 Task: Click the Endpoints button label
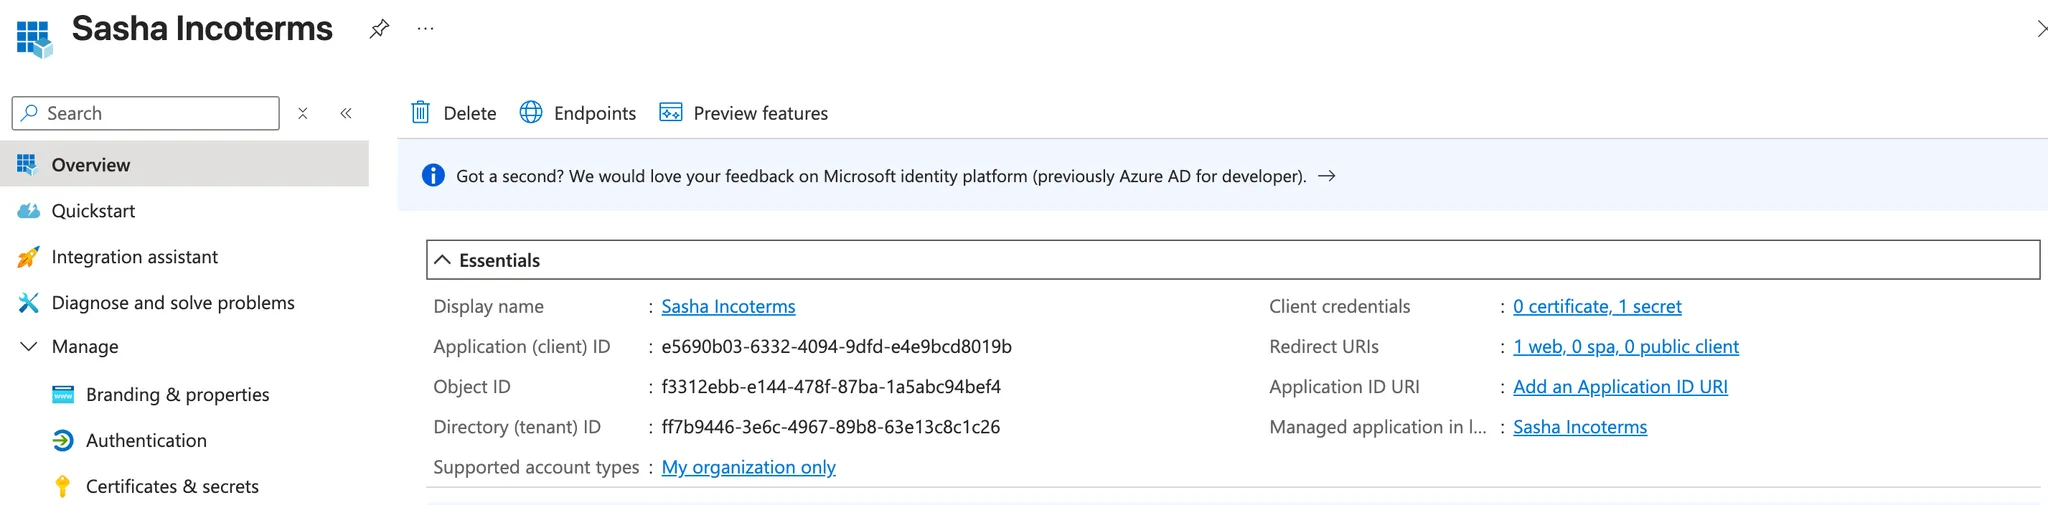coord(595,113)
